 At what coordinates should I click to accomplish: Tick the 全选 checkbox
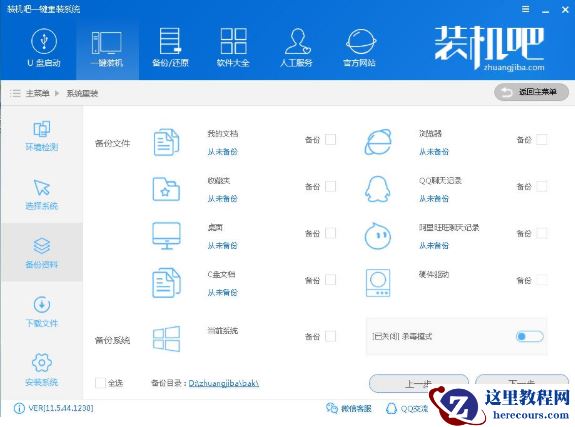(100, 383)
